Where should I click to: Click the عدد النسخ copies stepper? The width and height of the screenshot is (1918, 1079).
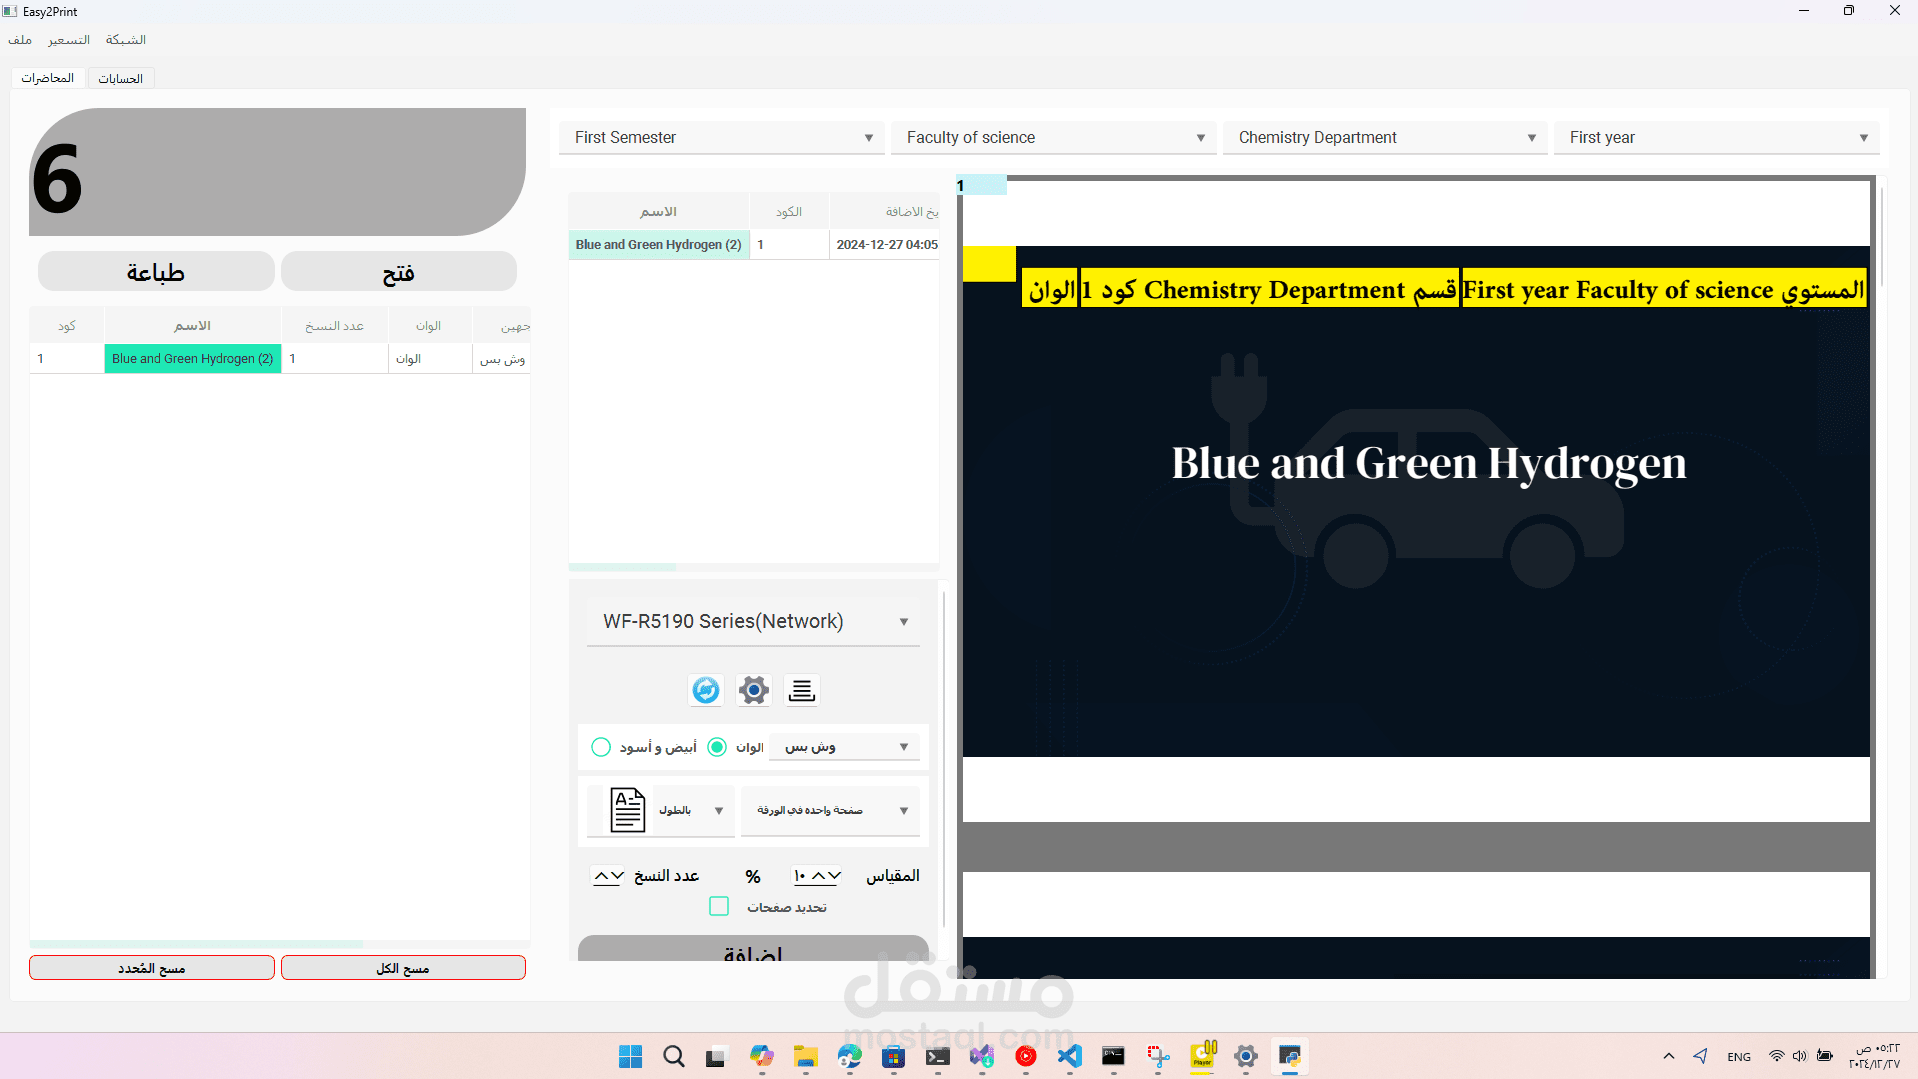coord(609,876)
